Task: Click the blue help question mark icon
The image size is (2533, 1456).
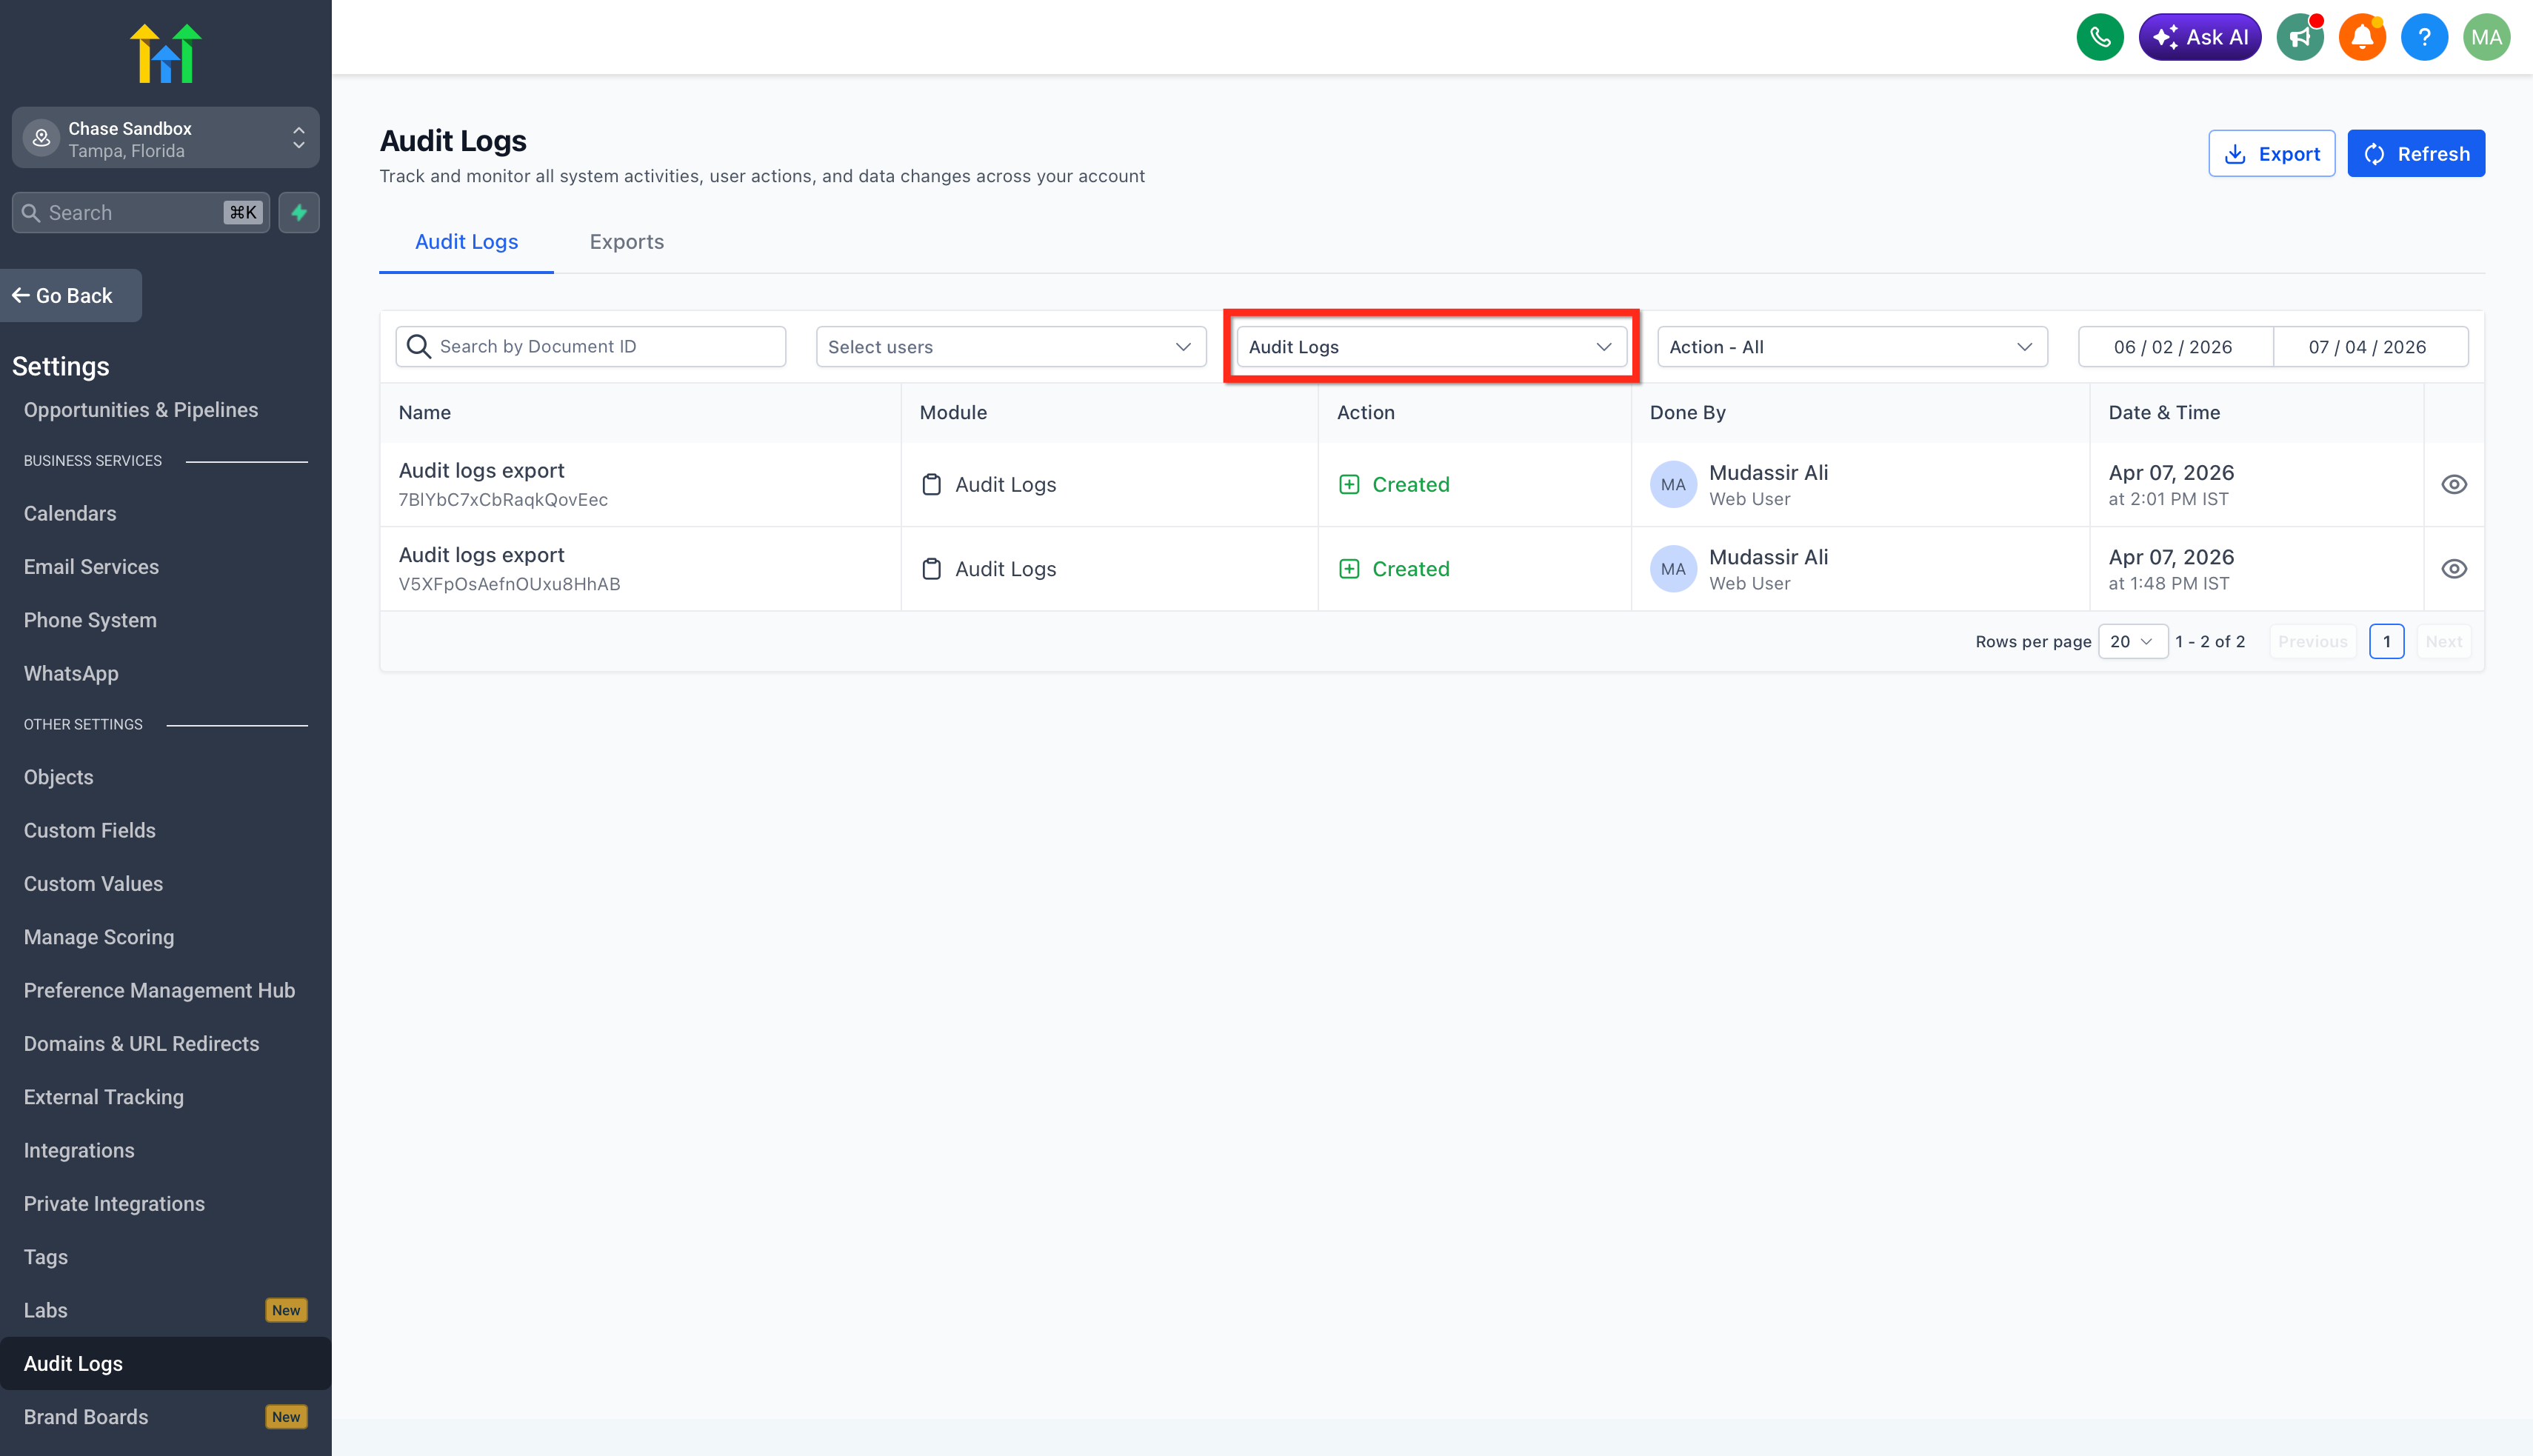Action: (x=2423, y=38)
